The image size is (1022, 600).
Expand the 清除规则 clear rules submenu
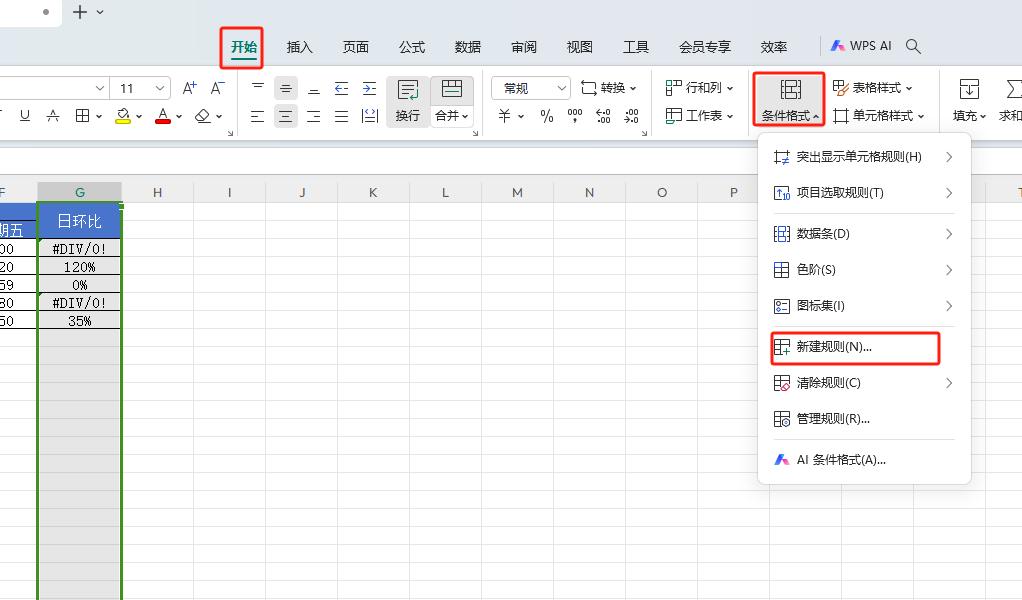tap(864, 383)
